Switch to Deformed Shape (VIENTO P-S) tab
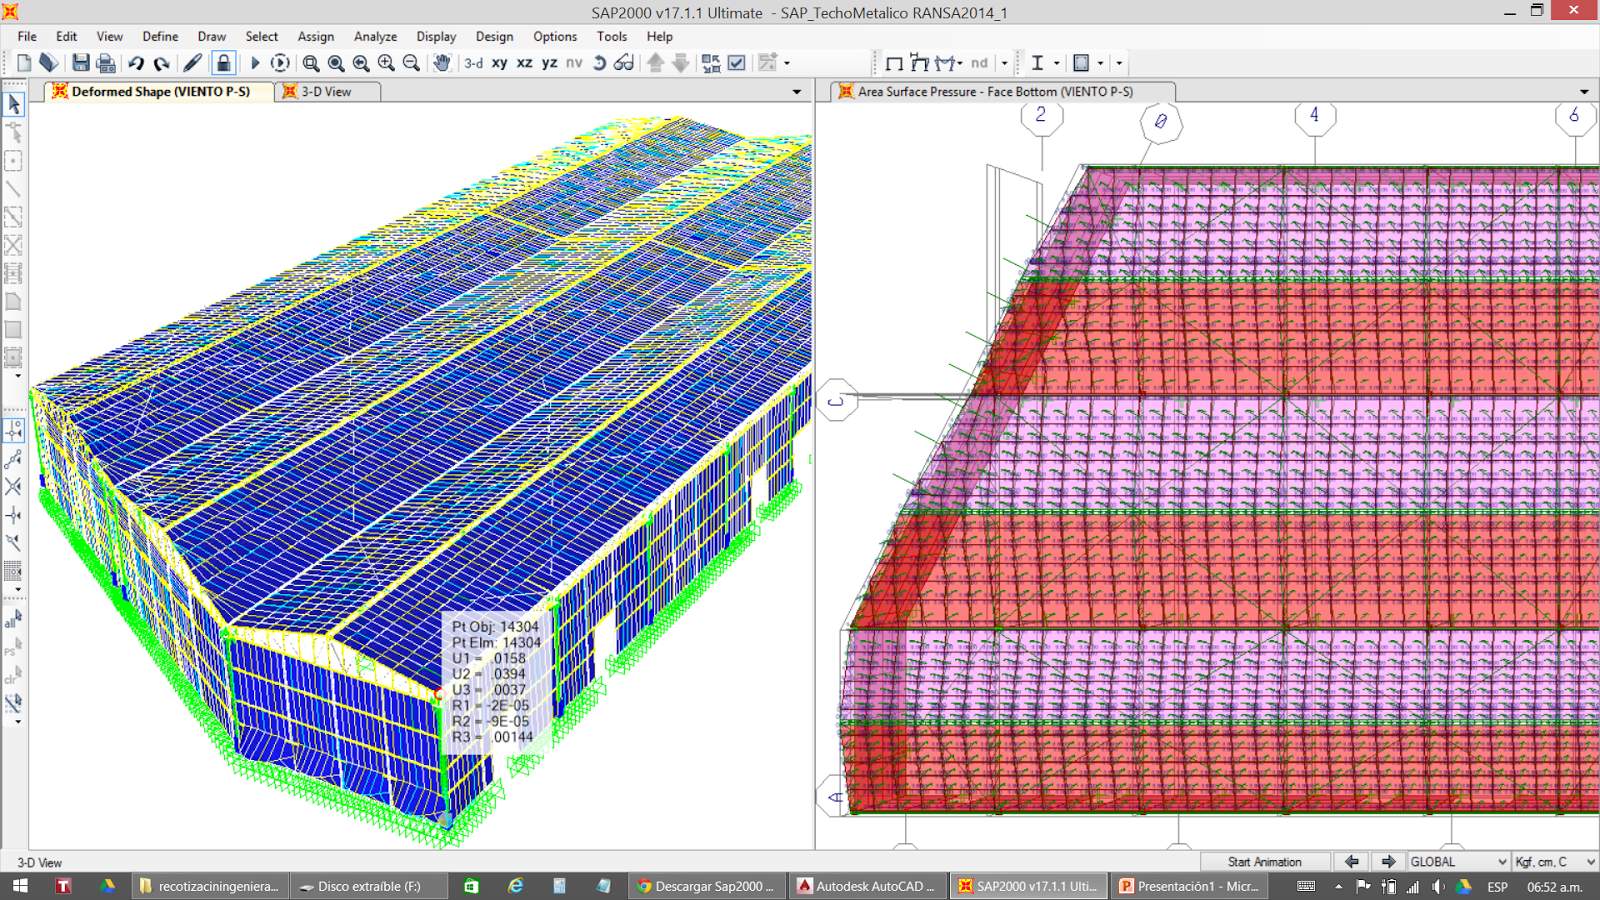 tap(160, 91)
